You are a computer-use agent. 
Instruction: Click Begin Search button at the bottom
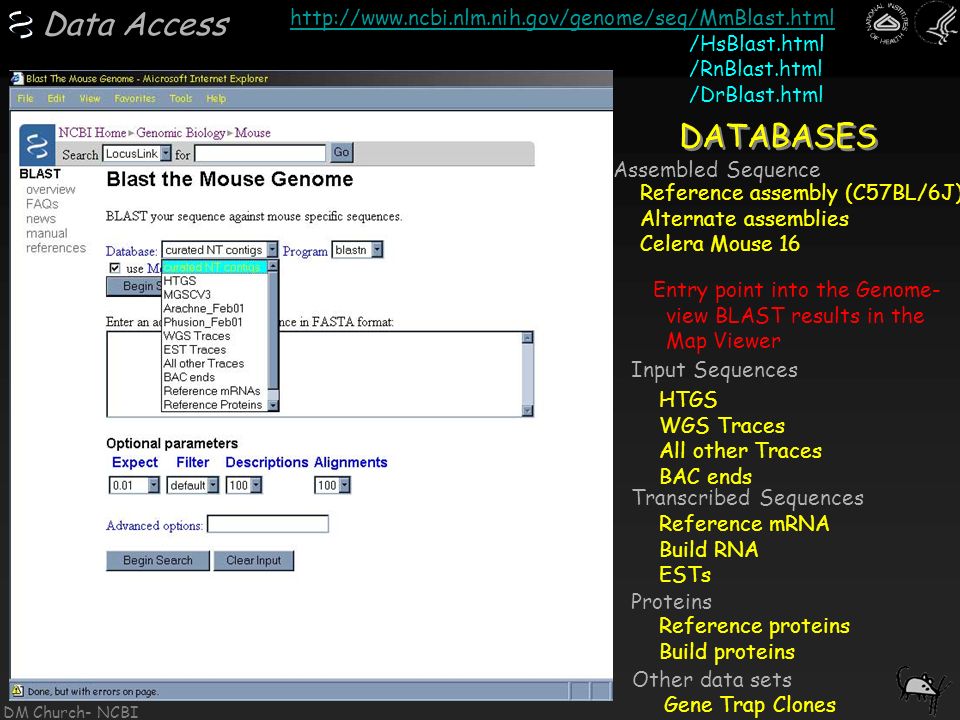pos(158,560)
